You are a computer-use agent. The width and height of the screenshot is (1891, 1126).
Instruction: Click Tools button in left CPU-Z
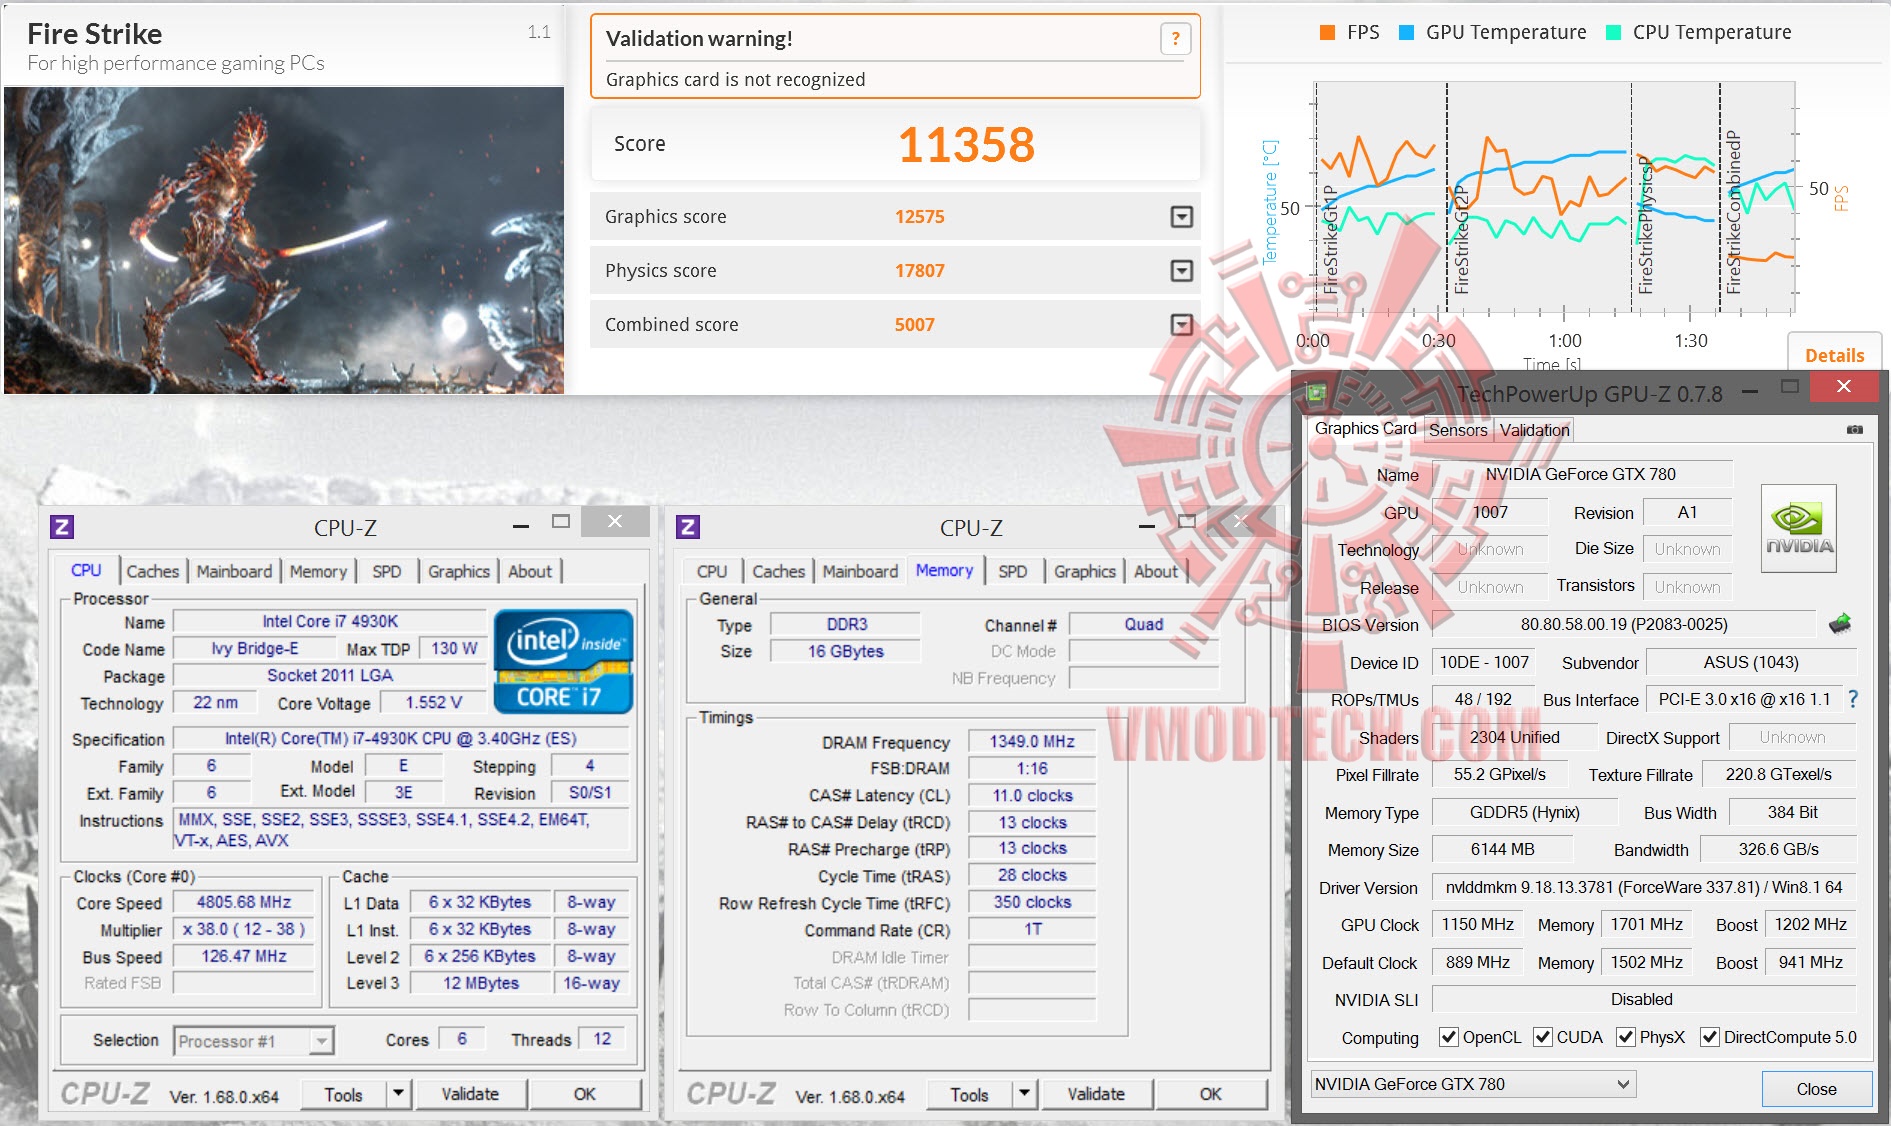pos(343,1095)
